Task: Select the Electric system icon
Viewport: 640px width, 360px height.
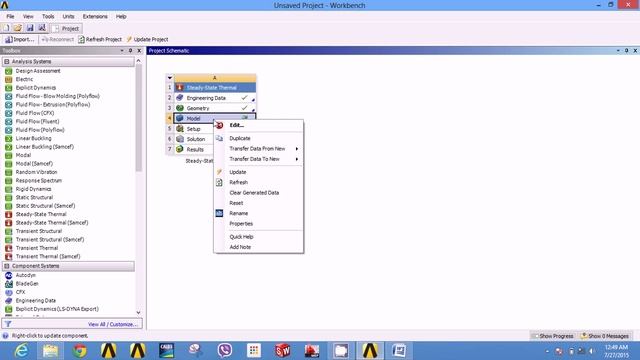Action: [x=9, y=80]
